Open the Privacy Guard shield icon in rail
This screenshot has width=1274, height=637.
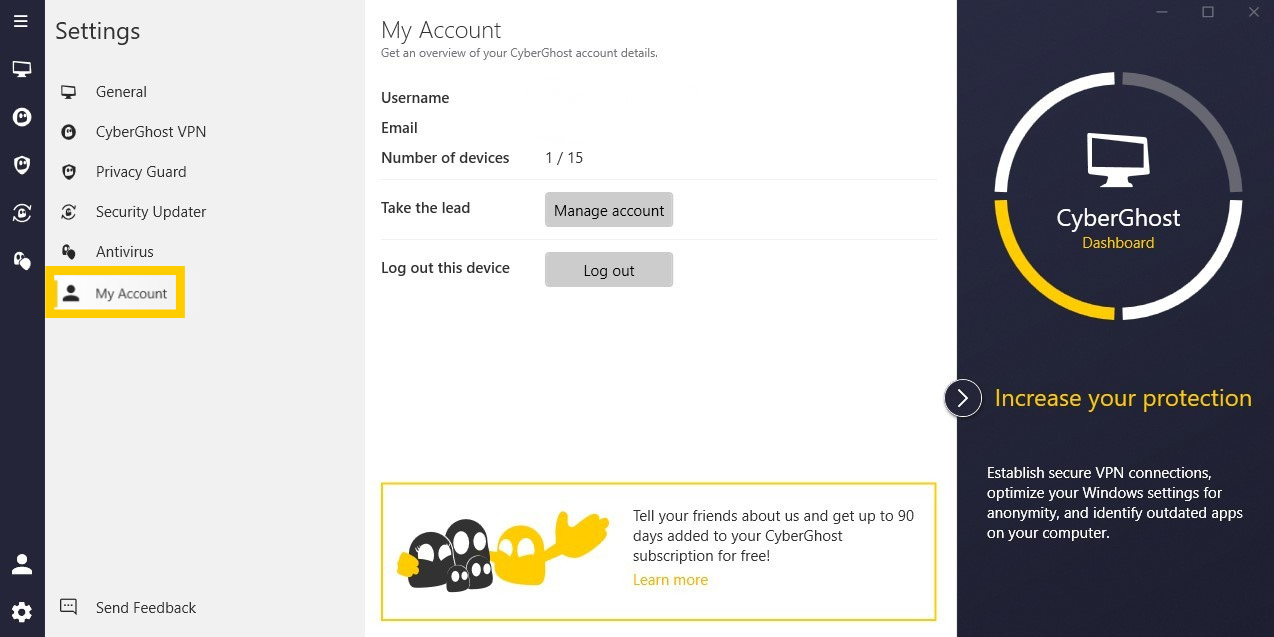(x=21, y=165)
